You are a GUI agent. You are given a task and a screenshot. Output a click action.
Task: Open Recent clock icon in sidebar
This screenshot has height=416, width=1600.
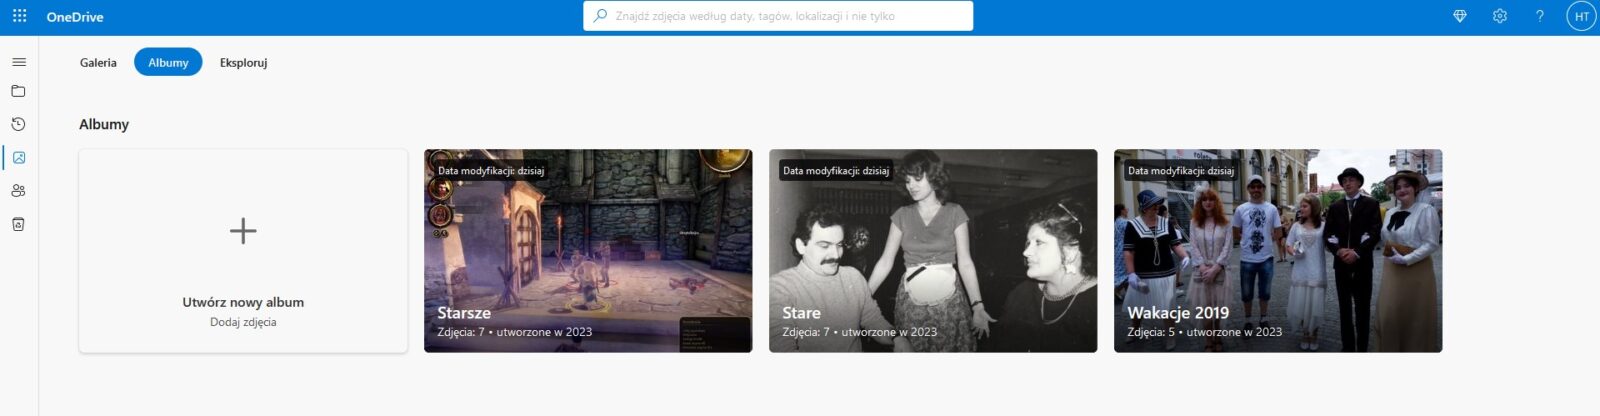tap(19, 124)
